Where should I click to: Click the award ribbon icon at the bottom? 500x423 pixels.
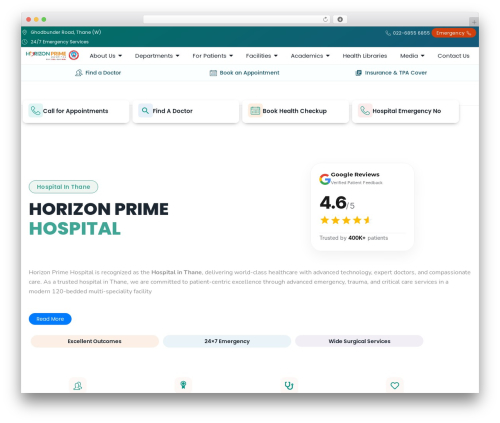(x=183, y=385)
